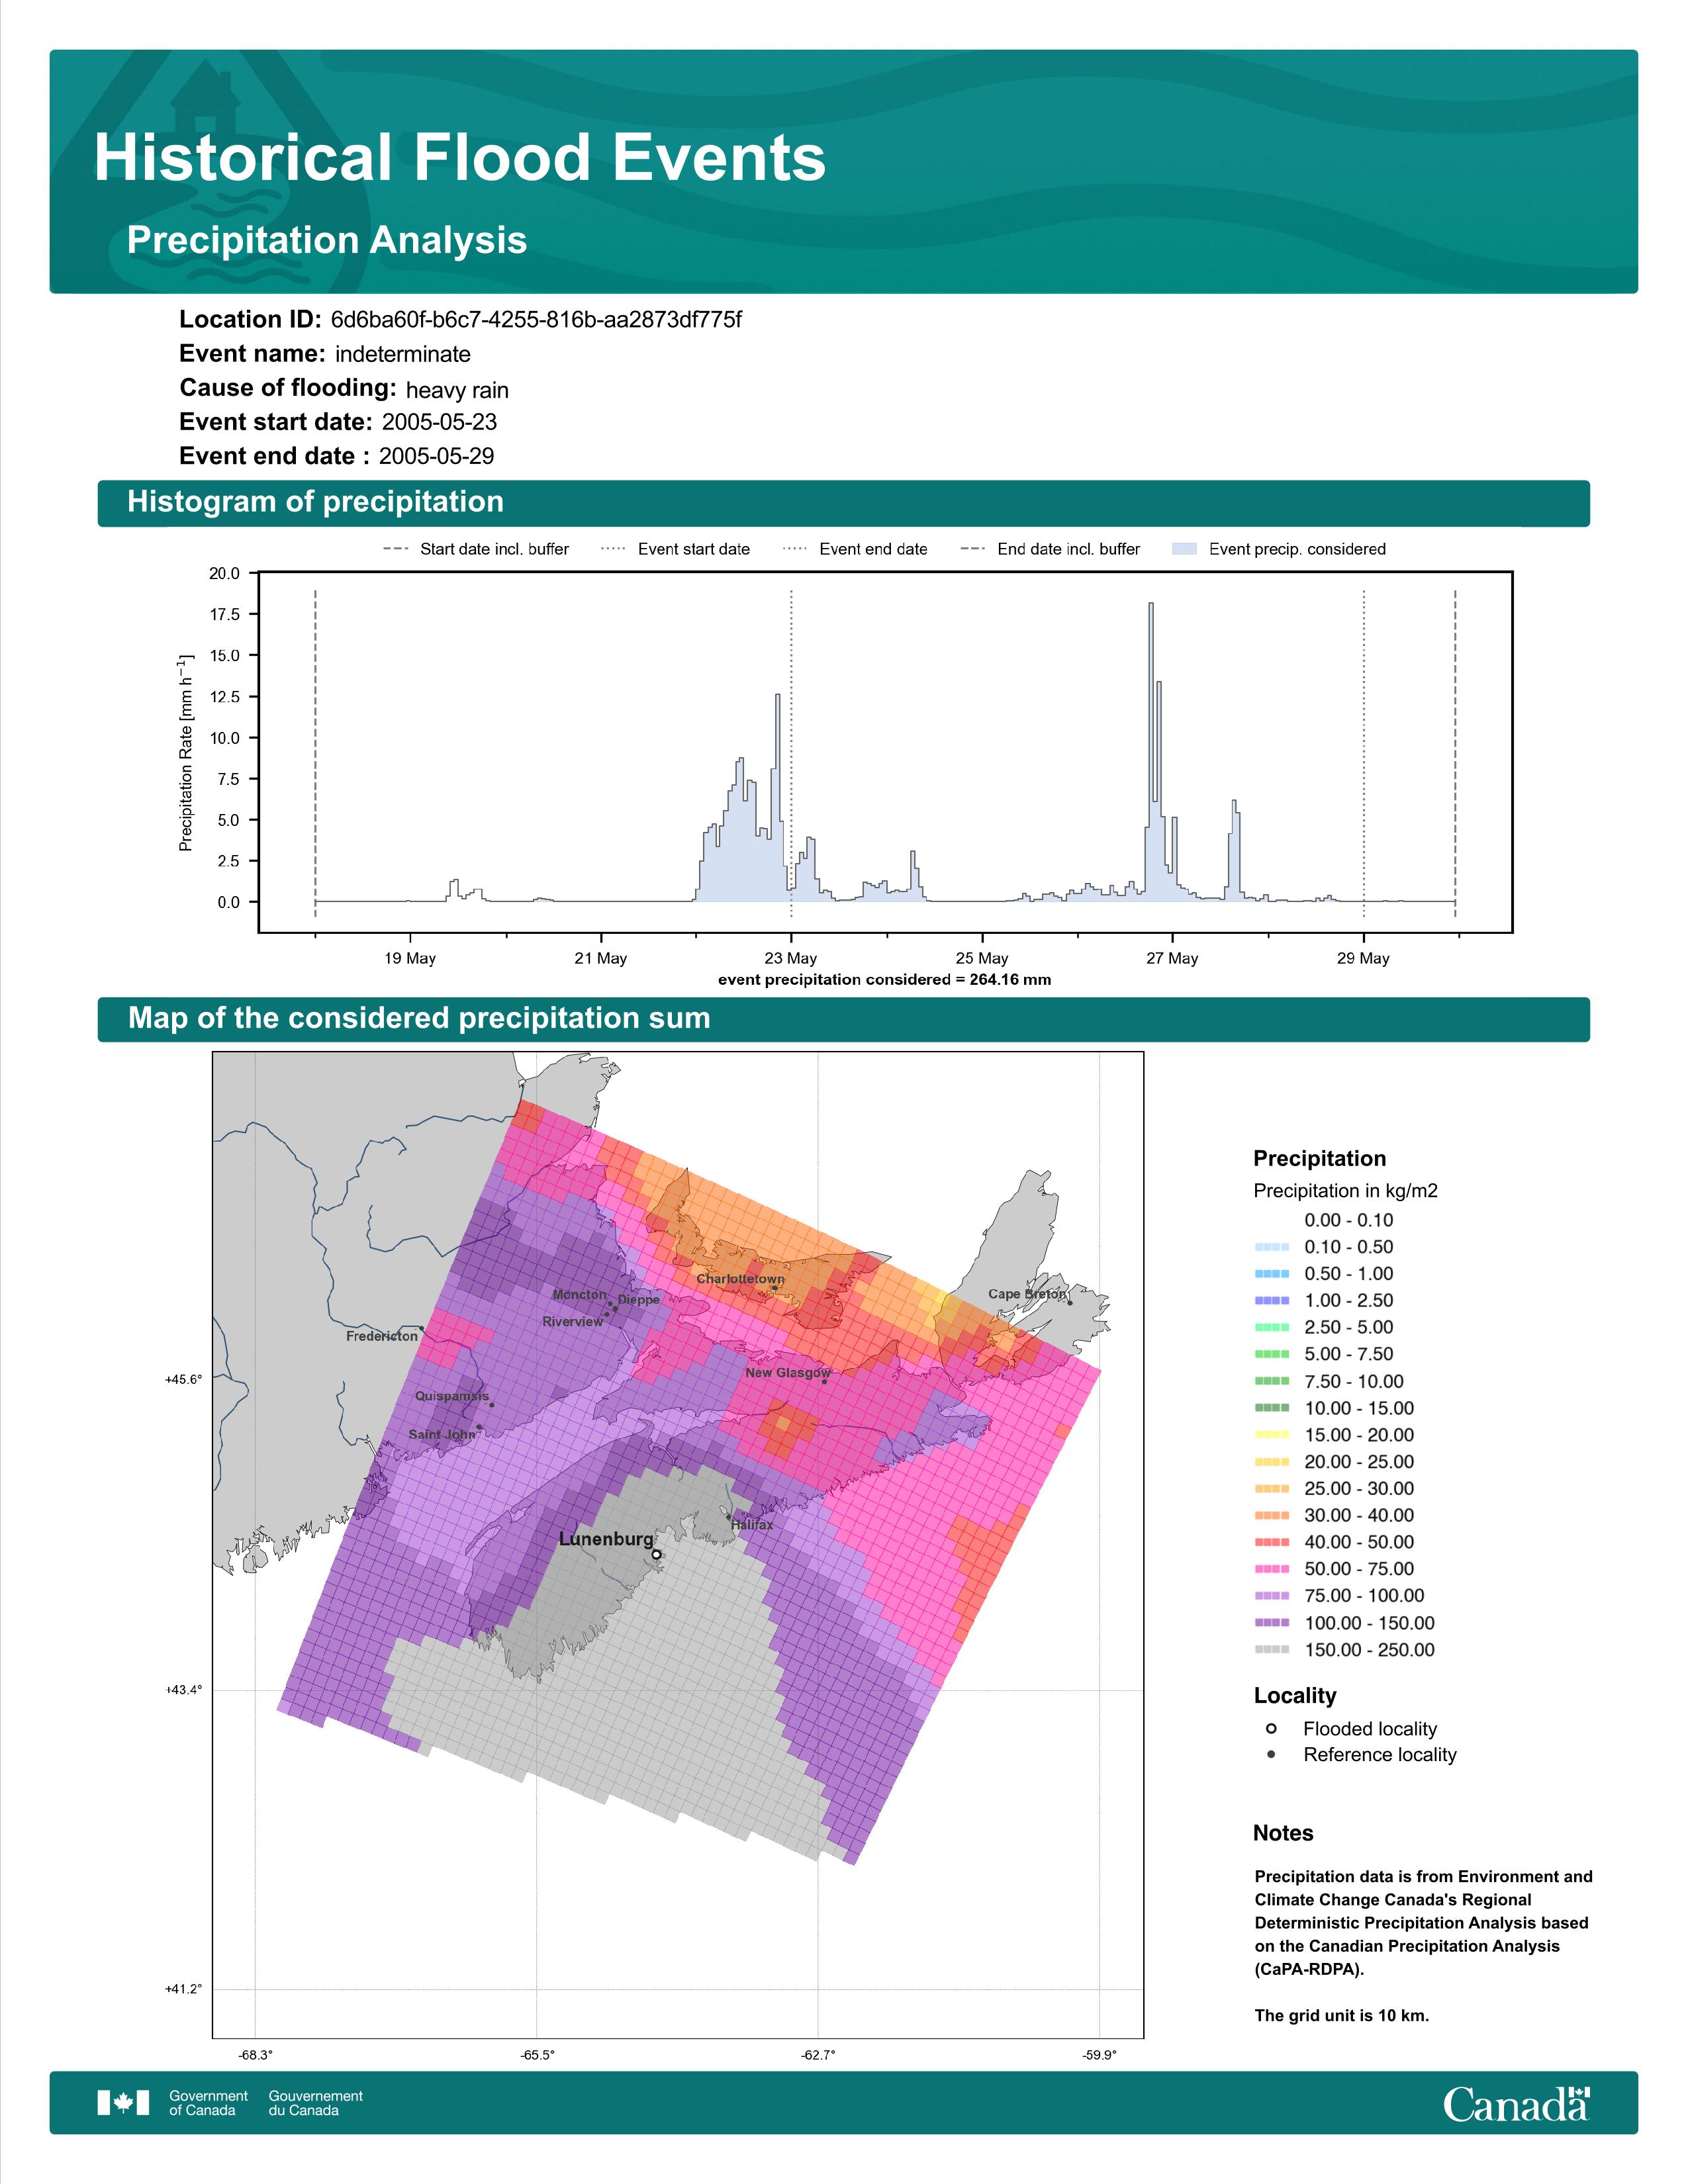Viewport: 1688px width, 2184px height.
Task: Click the Canada flag logo in footer
Action: pos(123,2103)
